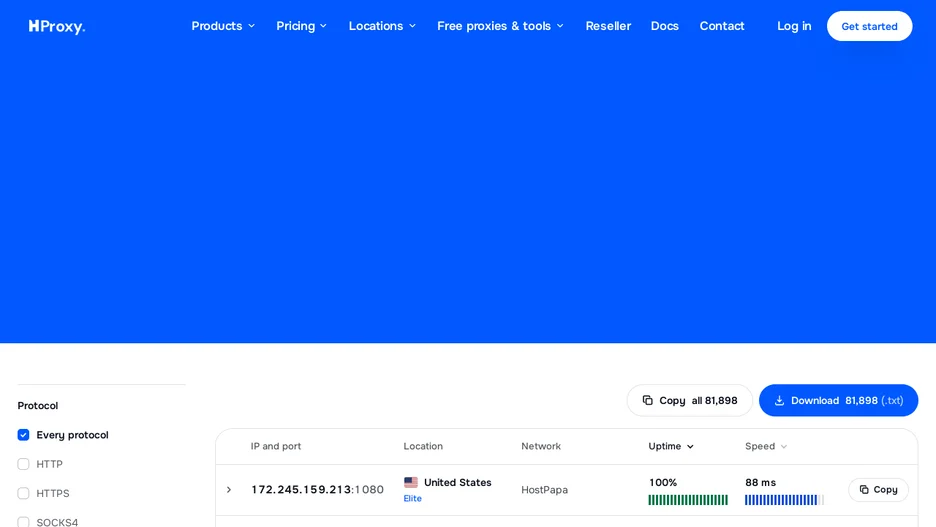Click the green uptime bar
Screen dimensions: 936x527
pyautogui.click(x=688, y=500)
